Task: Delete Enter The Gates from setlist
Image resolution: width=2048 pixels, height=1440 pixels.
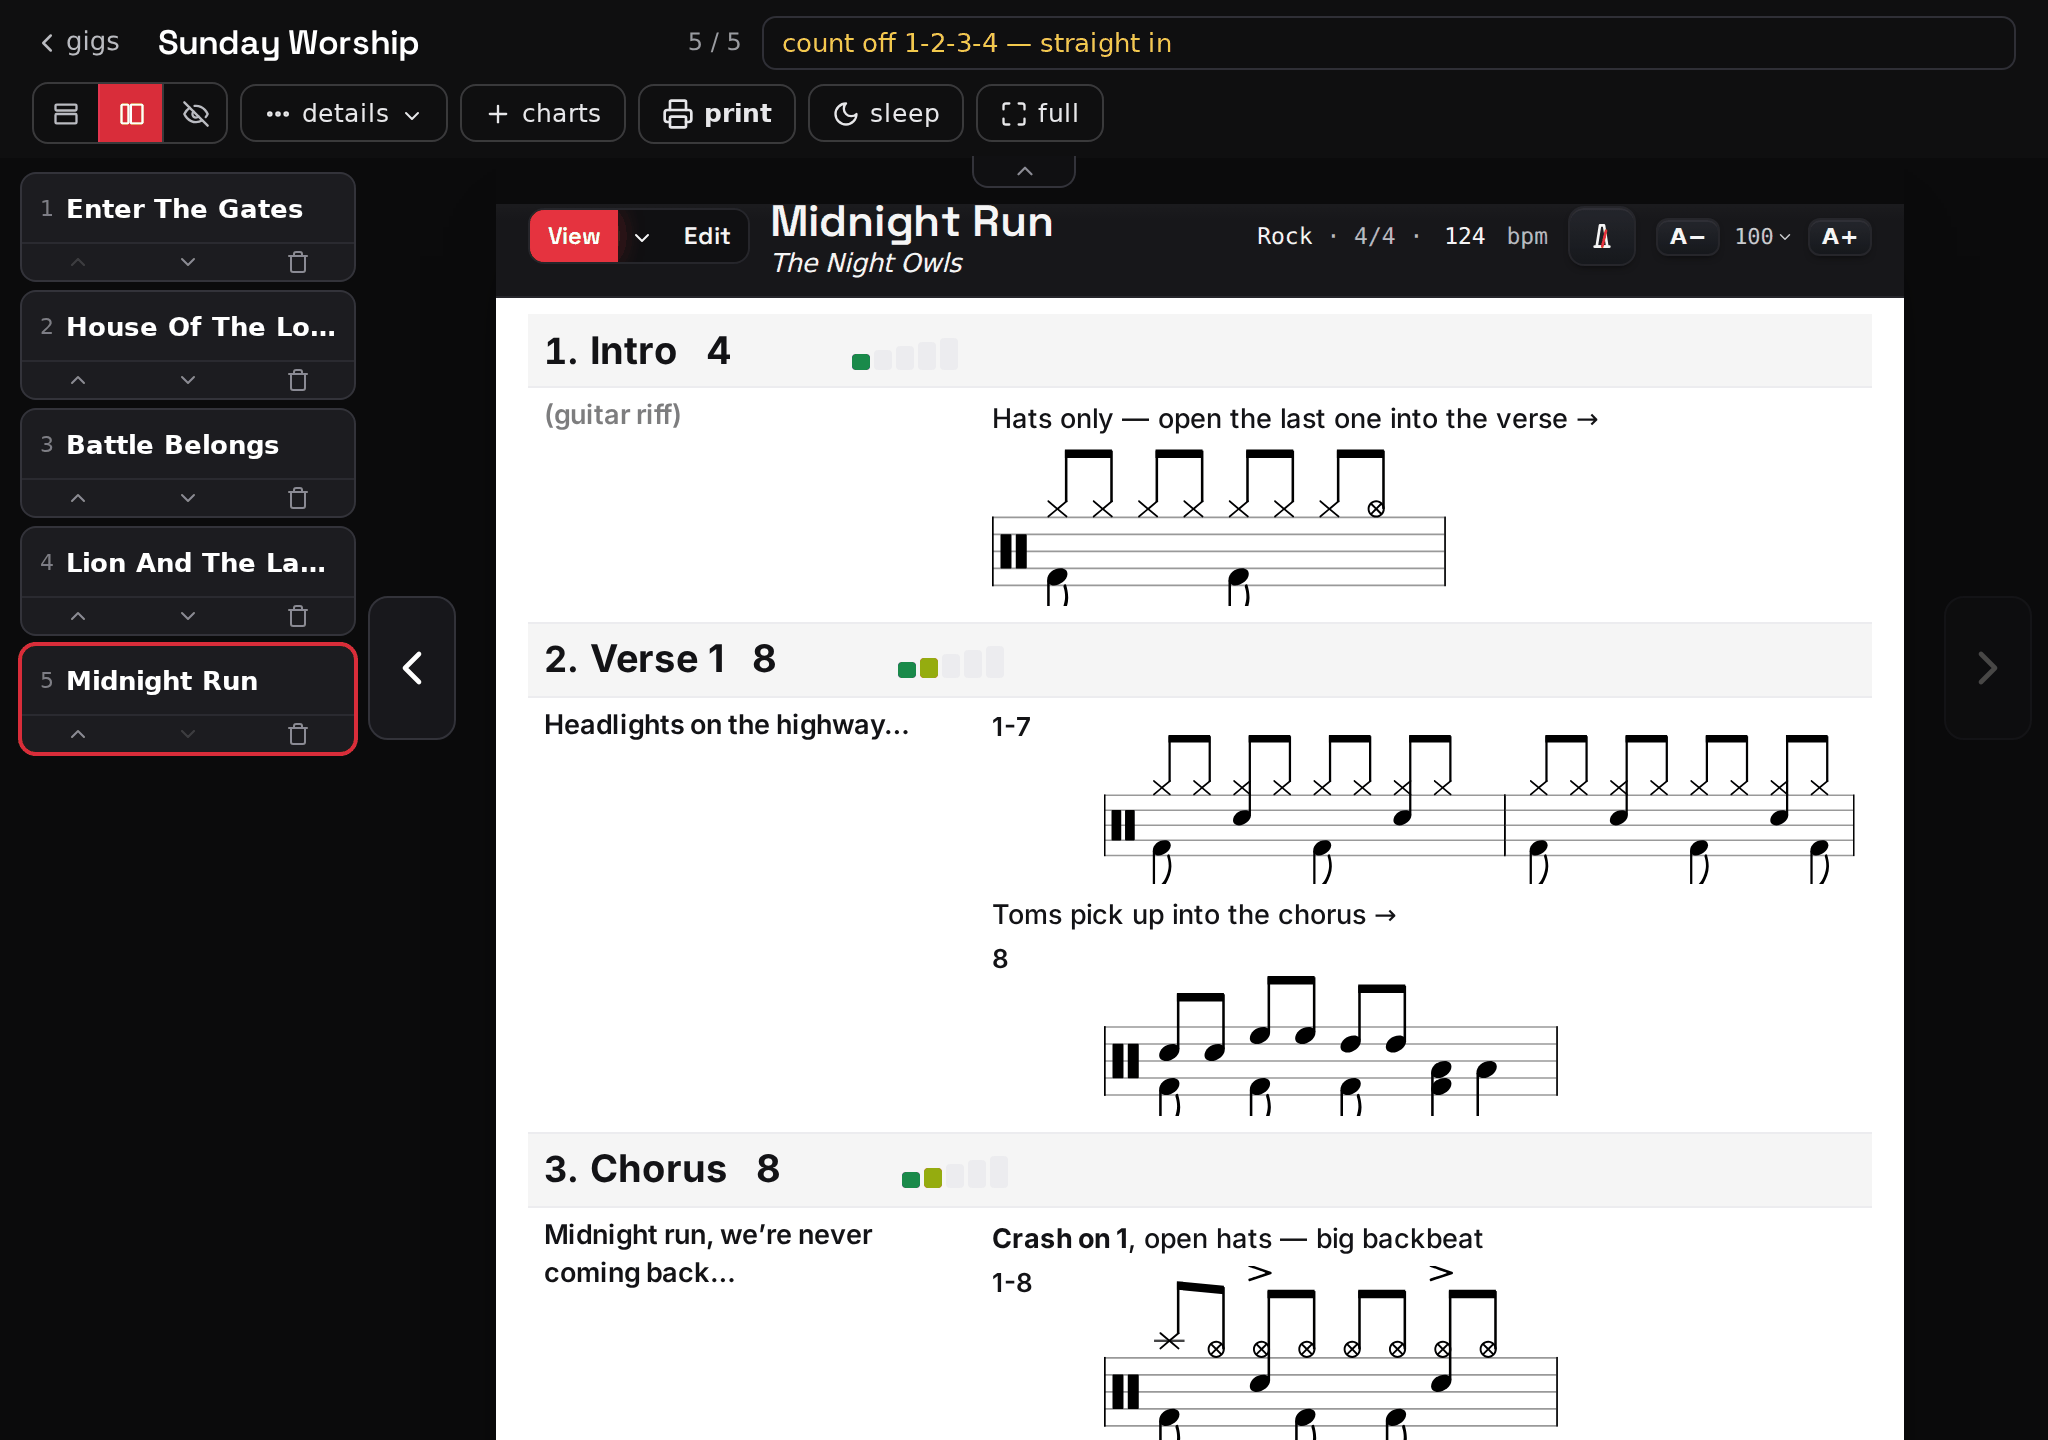Action: click(x=298, y=262)
